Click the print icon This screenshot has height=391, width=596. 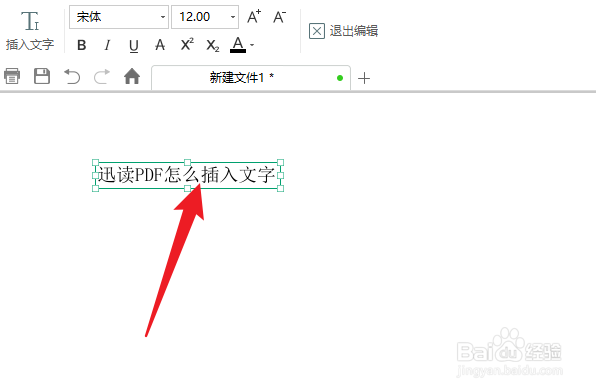click(x=12, y=76)
